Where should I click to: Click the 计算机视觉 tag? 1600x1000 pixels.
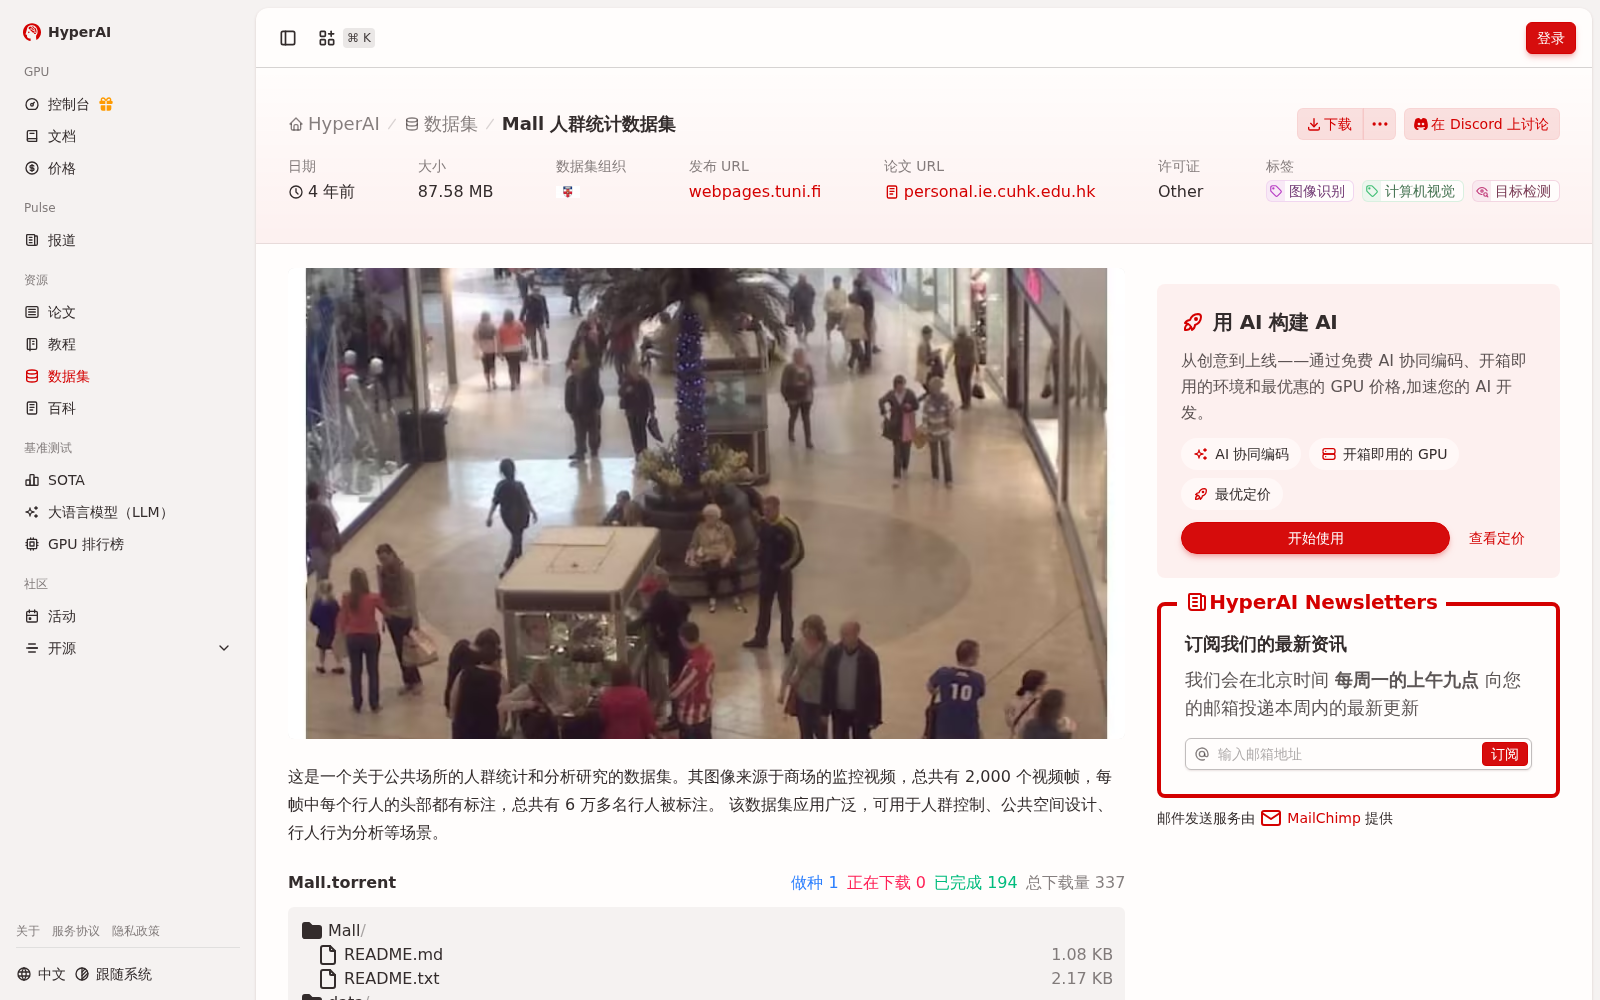pos(1412,191)
